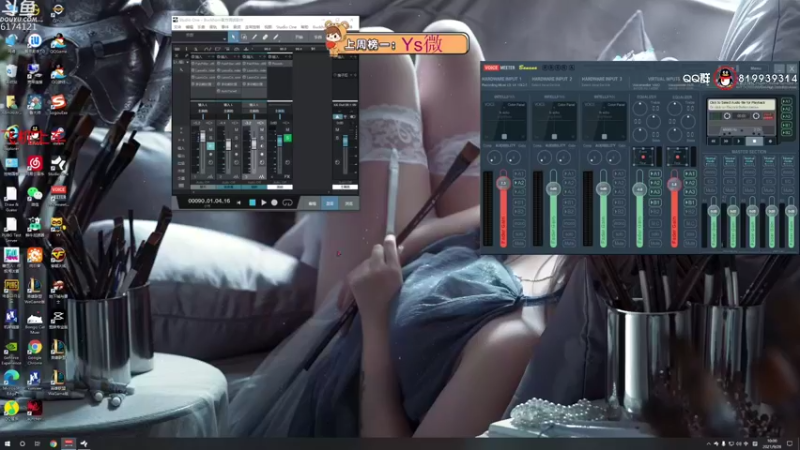
Task: Click first Normal mode button in Master Section
Action: (x=710, y=161)
